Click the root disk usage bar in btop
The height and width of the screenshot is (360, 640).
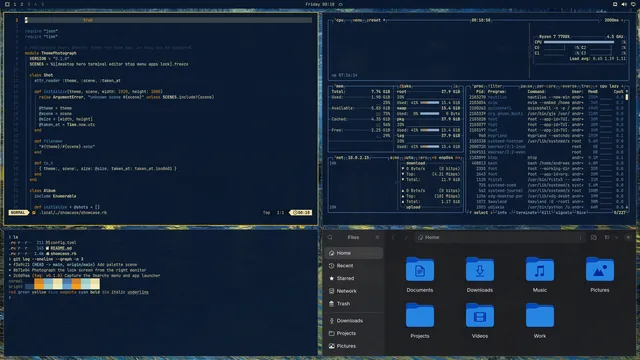tap(430, 102)
